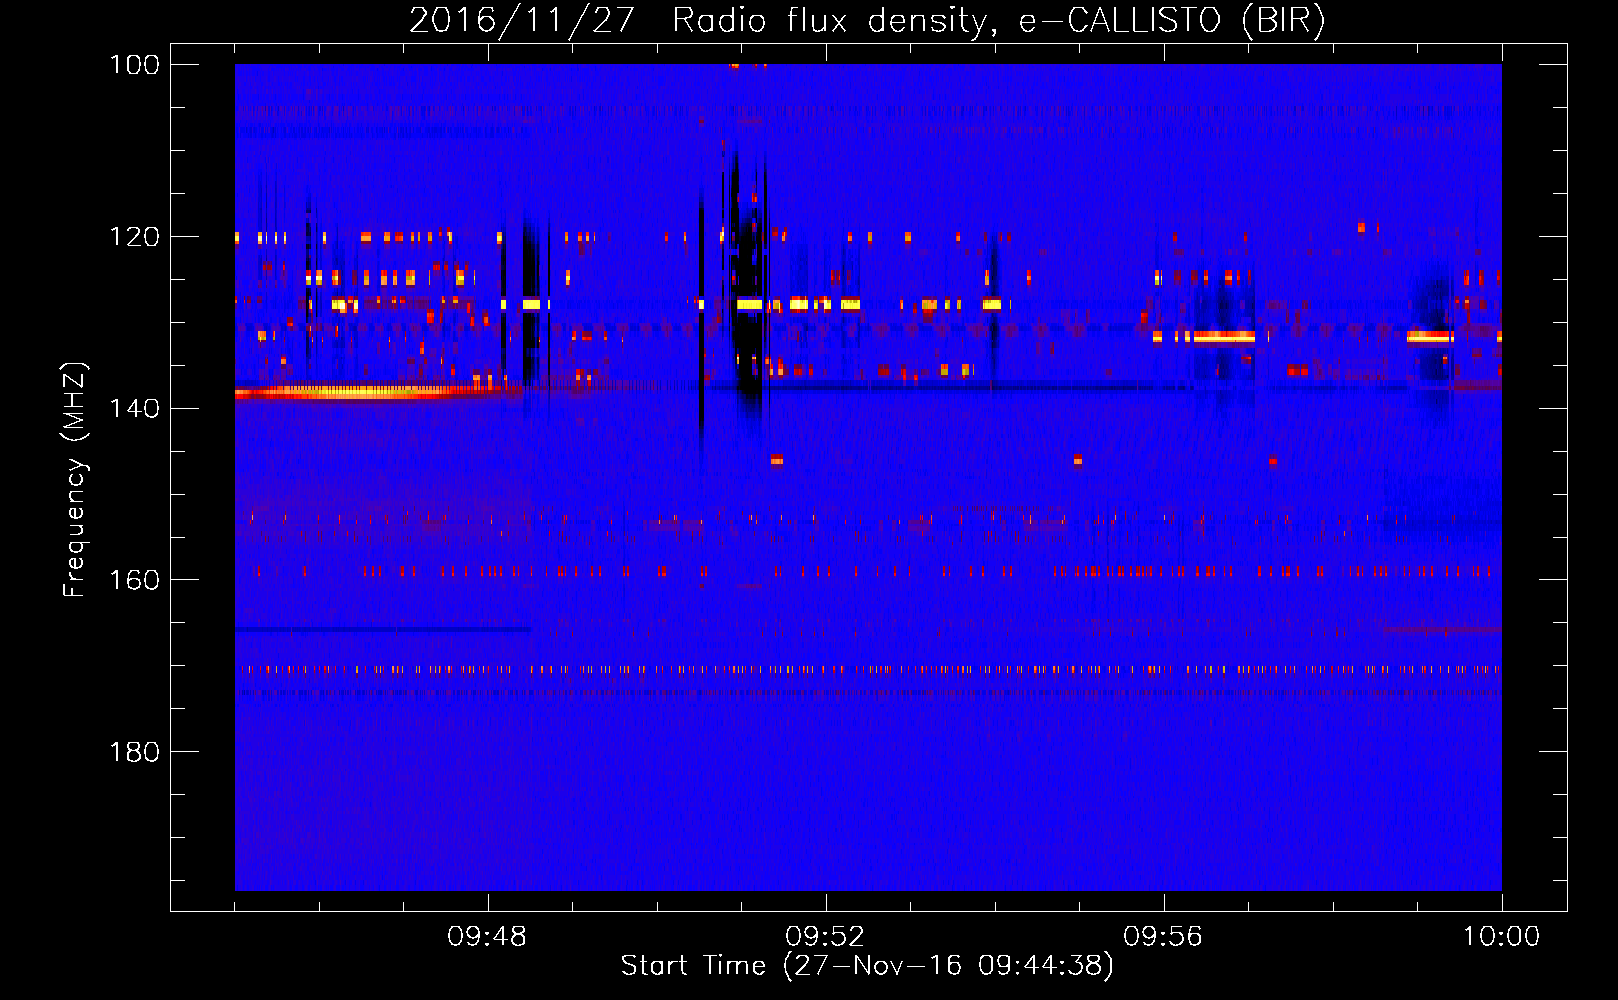Click the '09:56' time axis label
Screen dimensions: 1618x1000
point(1163,937)
